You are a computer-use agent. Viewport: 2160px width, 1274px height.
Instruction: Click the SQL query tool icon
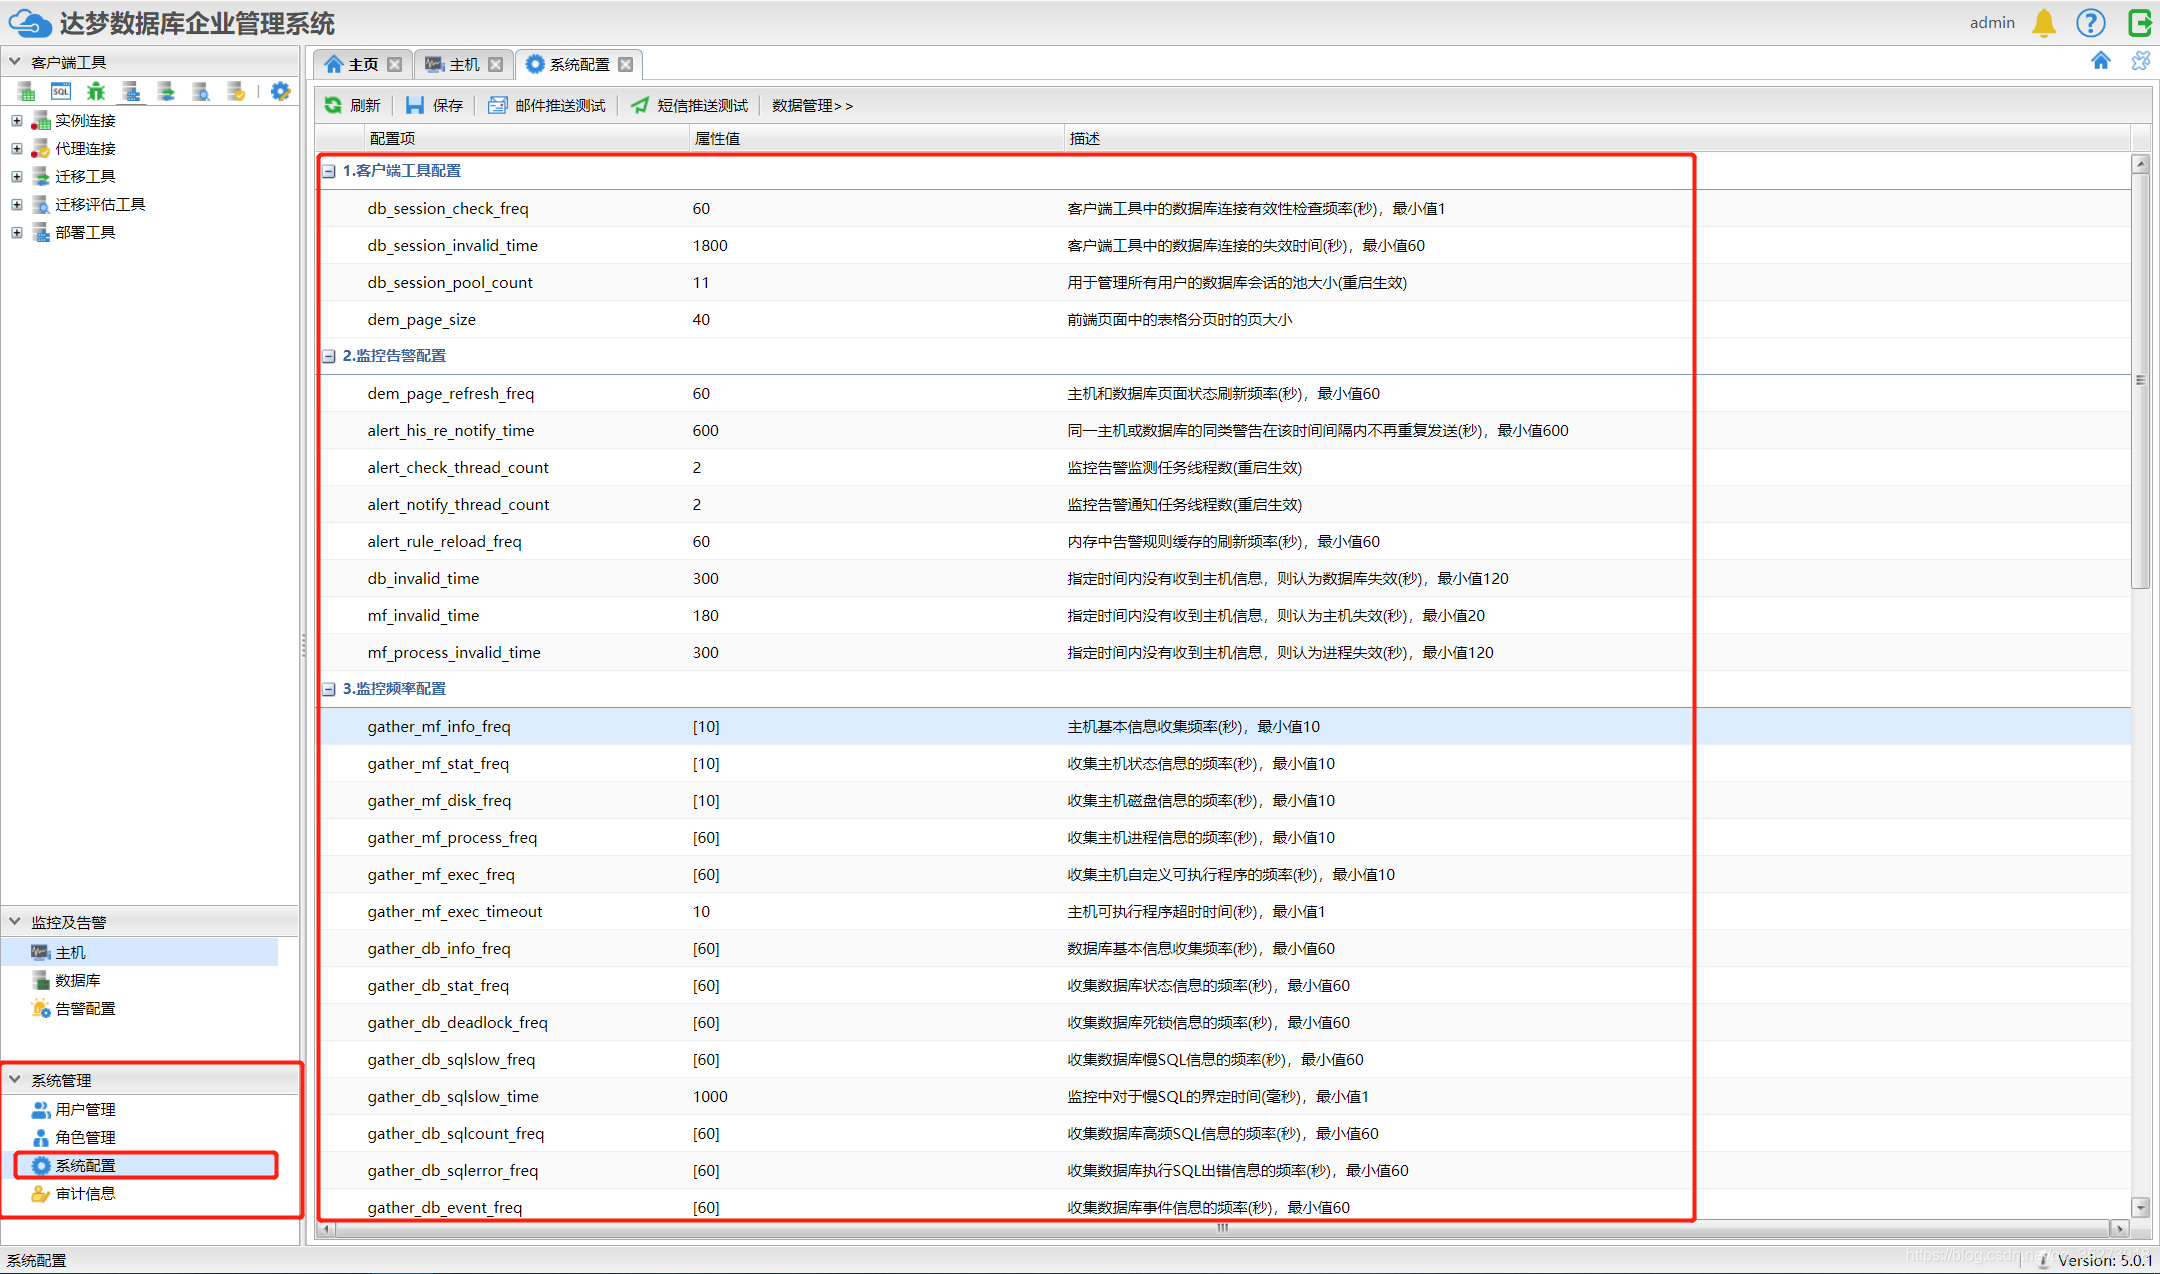tap(61, 92)
